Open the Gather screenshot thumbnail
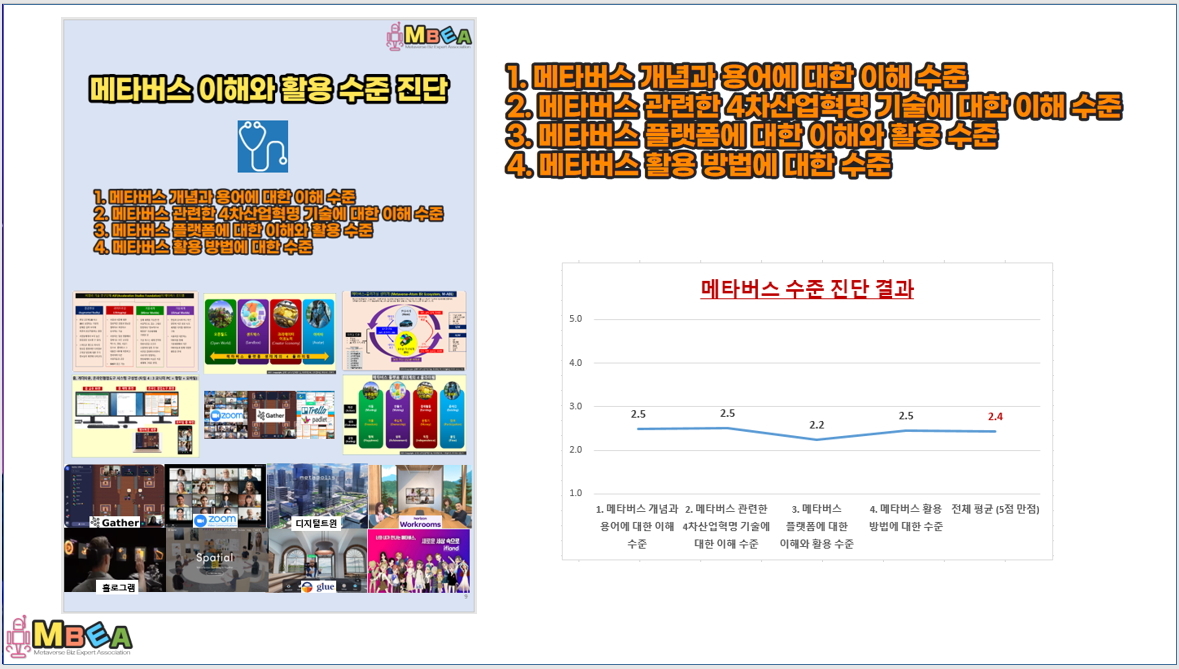 pyautogui.click(x=114, y=496)
